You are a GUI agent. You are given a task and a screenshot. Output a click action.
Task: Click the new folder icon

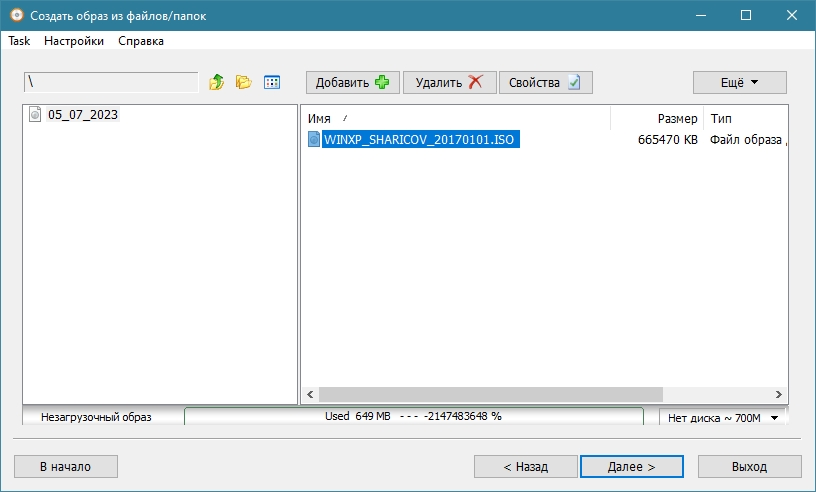pyautogui.click(x=243, y=82)
